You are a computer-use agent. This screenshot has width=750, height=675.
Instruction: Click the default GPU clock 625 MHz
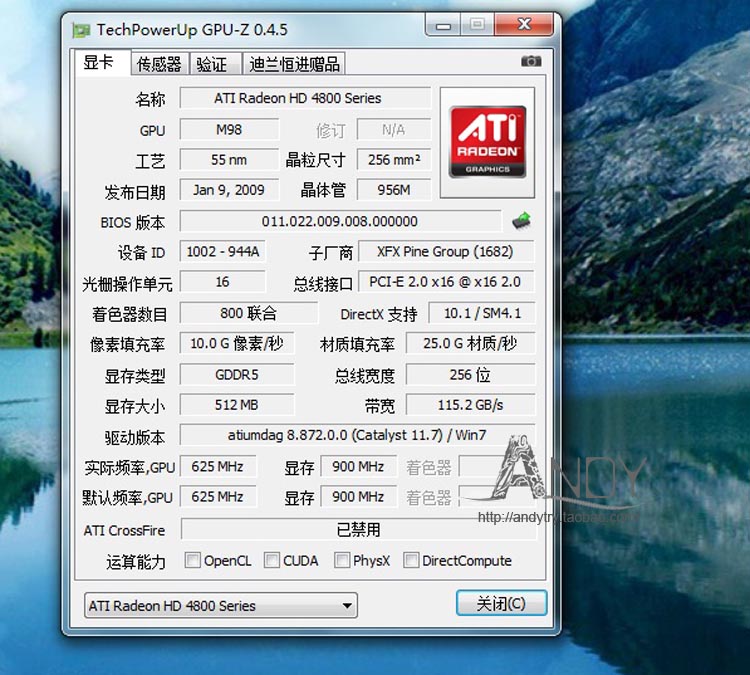point(218,497)
